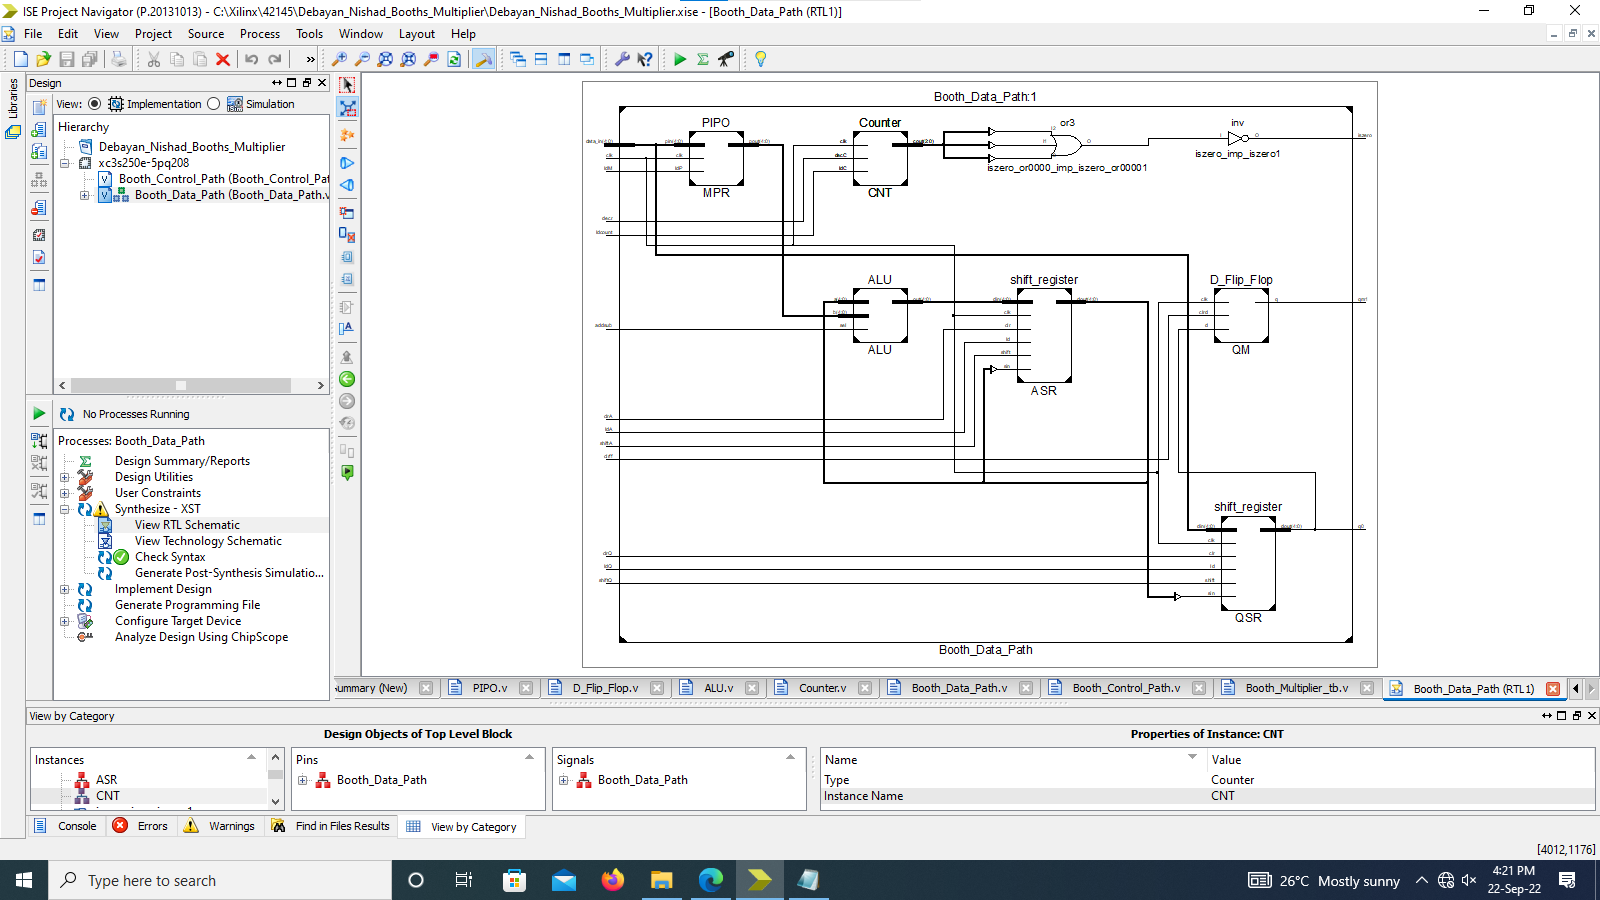Open the Errors panel button
This screenshot has width=1600, height=900.
[141, 826]
